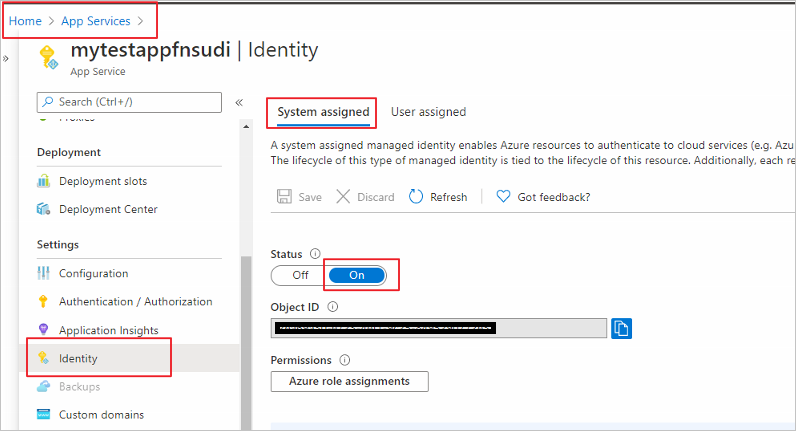Click the Status info icon
Screen dimensions: 796x431
click(315, 254)
